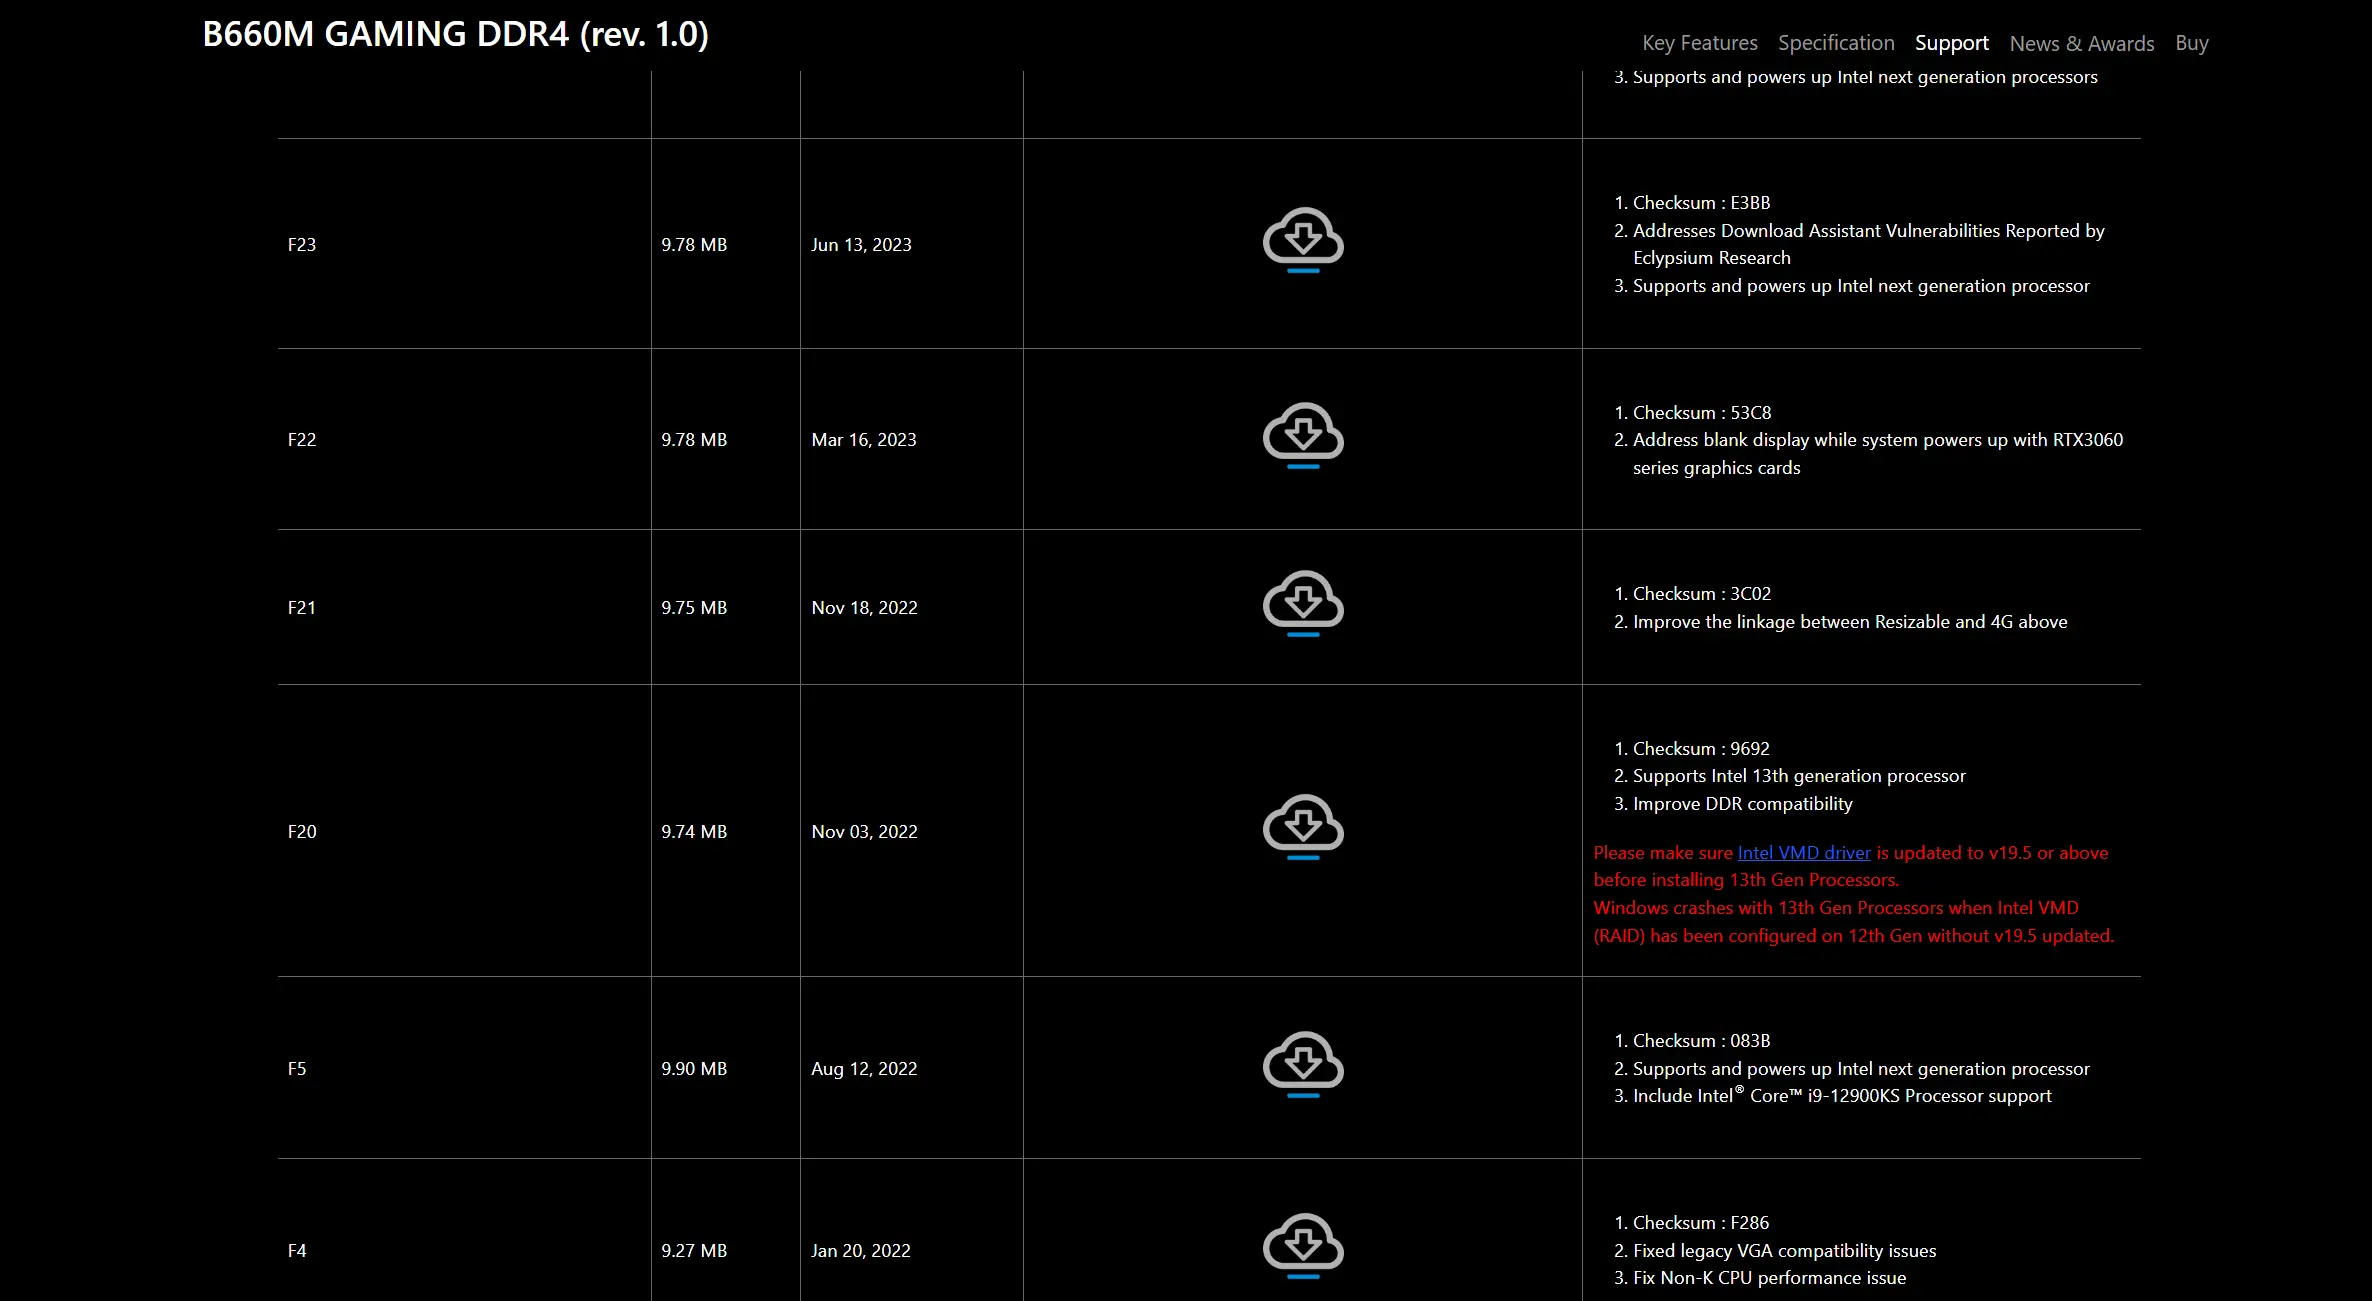The height and width of the screenshot is (1301, 2372).
Task: Click the Checksum : F286 line
Action: (x=1701, y=1223)
